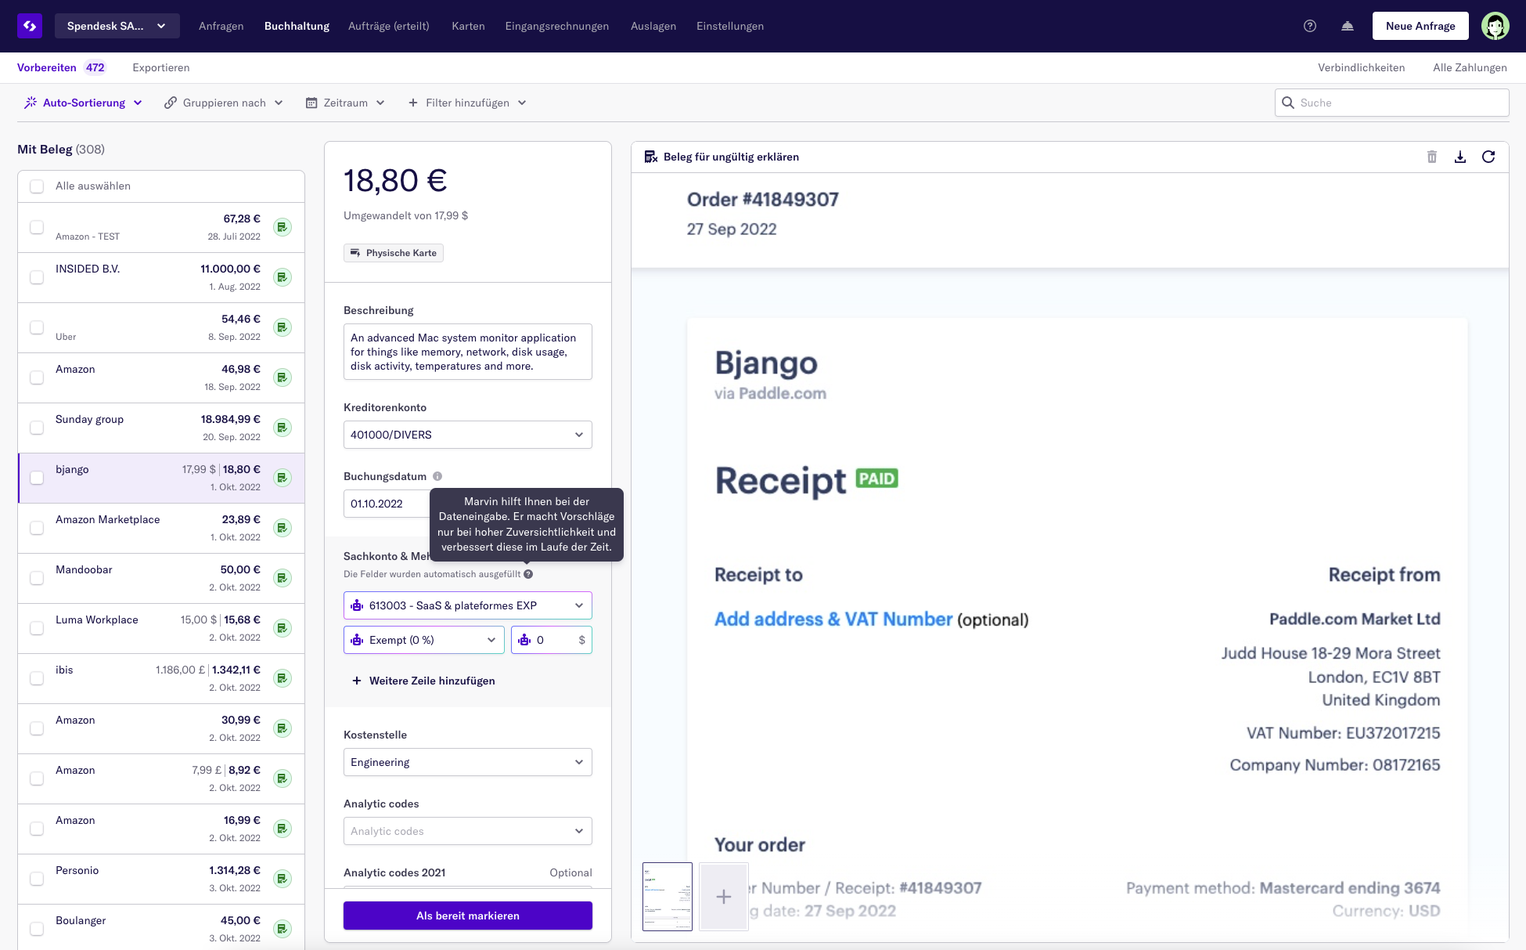Click Als bereit markieren button
This screenshot has height=950, width=1526.
[468, 916]
